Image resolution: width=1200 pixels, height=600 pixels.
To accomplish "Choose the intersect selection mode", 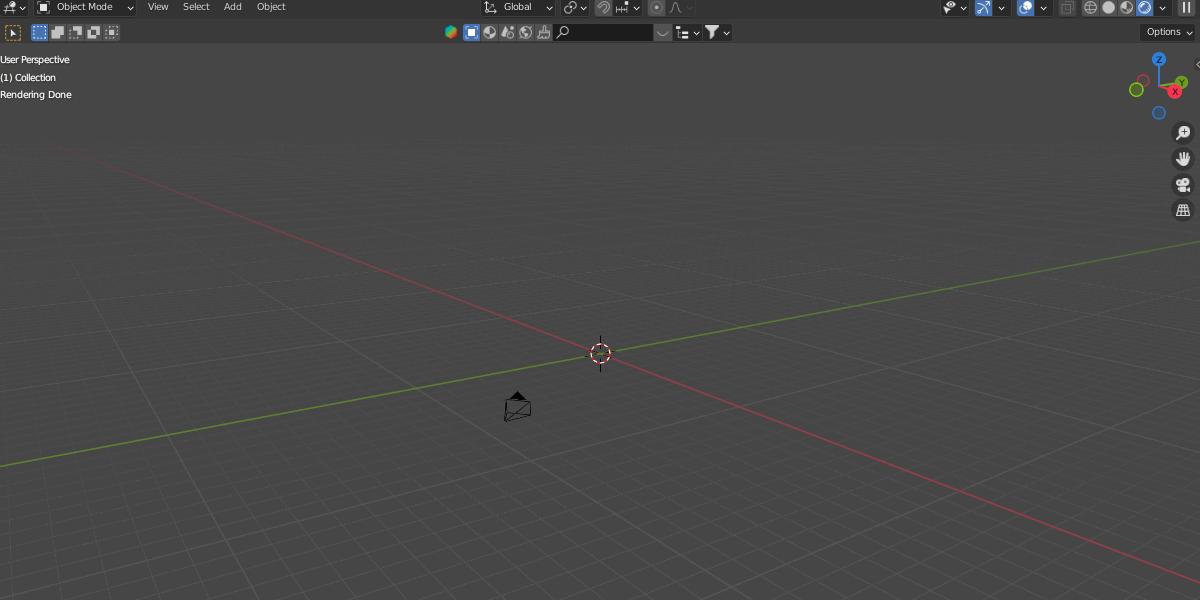I will (112, 32).
